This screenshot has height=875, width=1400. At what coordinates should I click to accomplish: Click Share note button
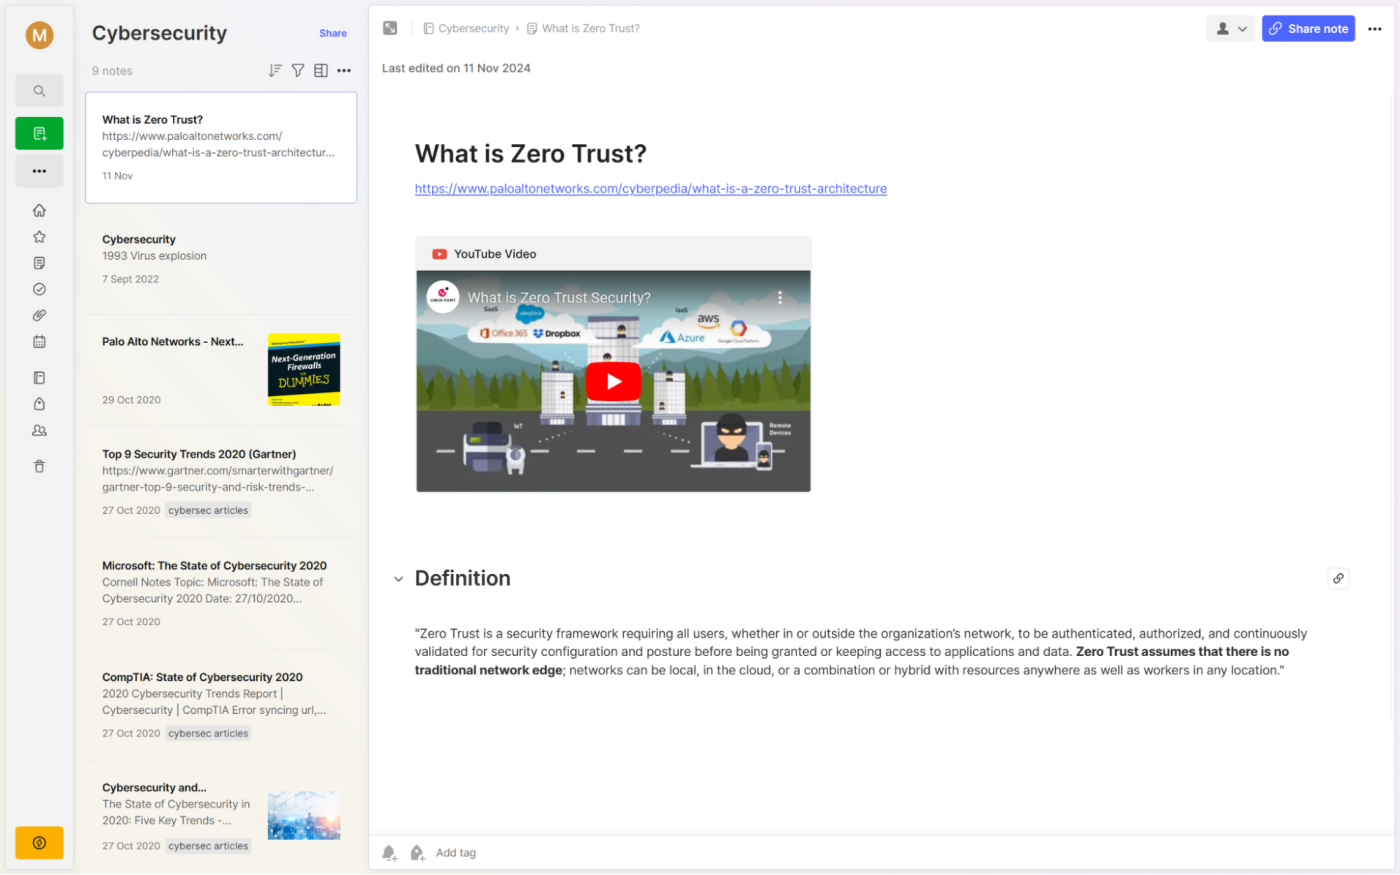tap(1308, 29)
